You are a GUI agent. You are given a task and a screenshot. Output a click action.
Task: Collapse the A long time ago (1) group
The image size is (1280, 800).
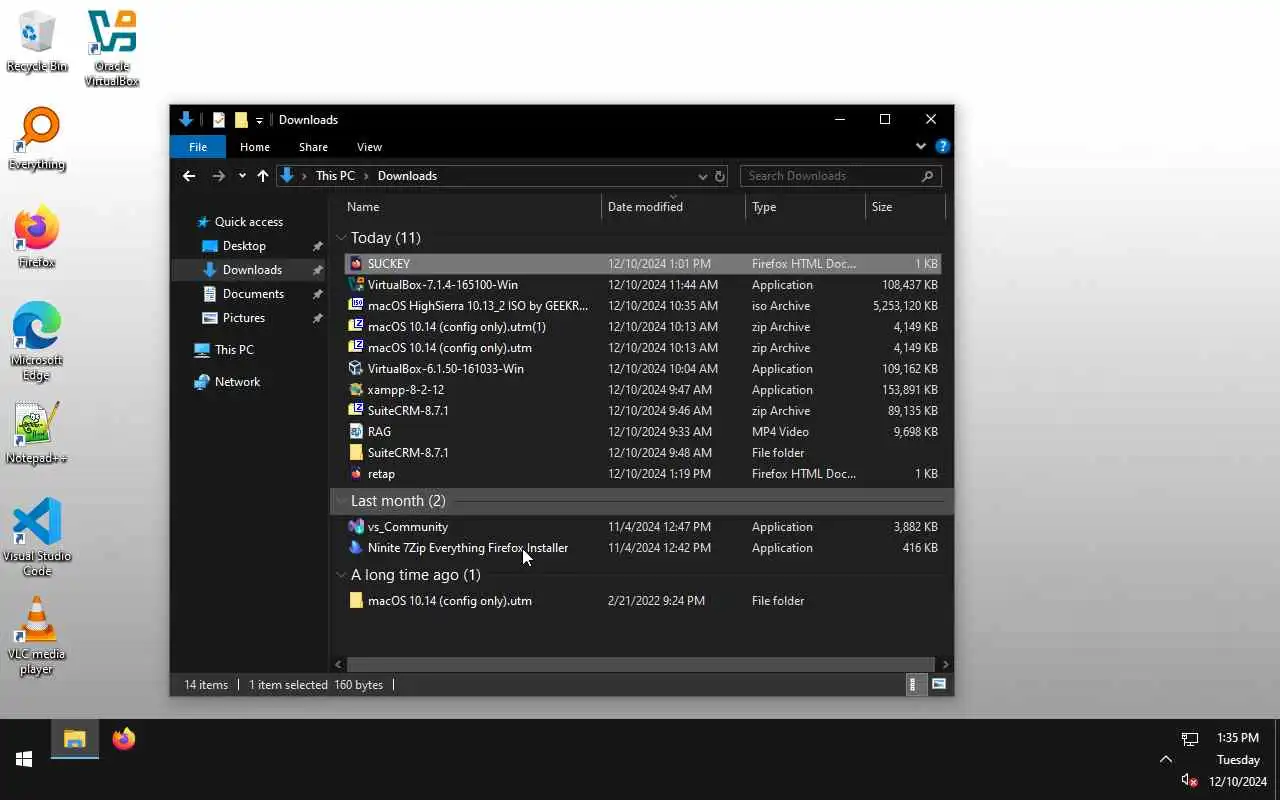341,575
